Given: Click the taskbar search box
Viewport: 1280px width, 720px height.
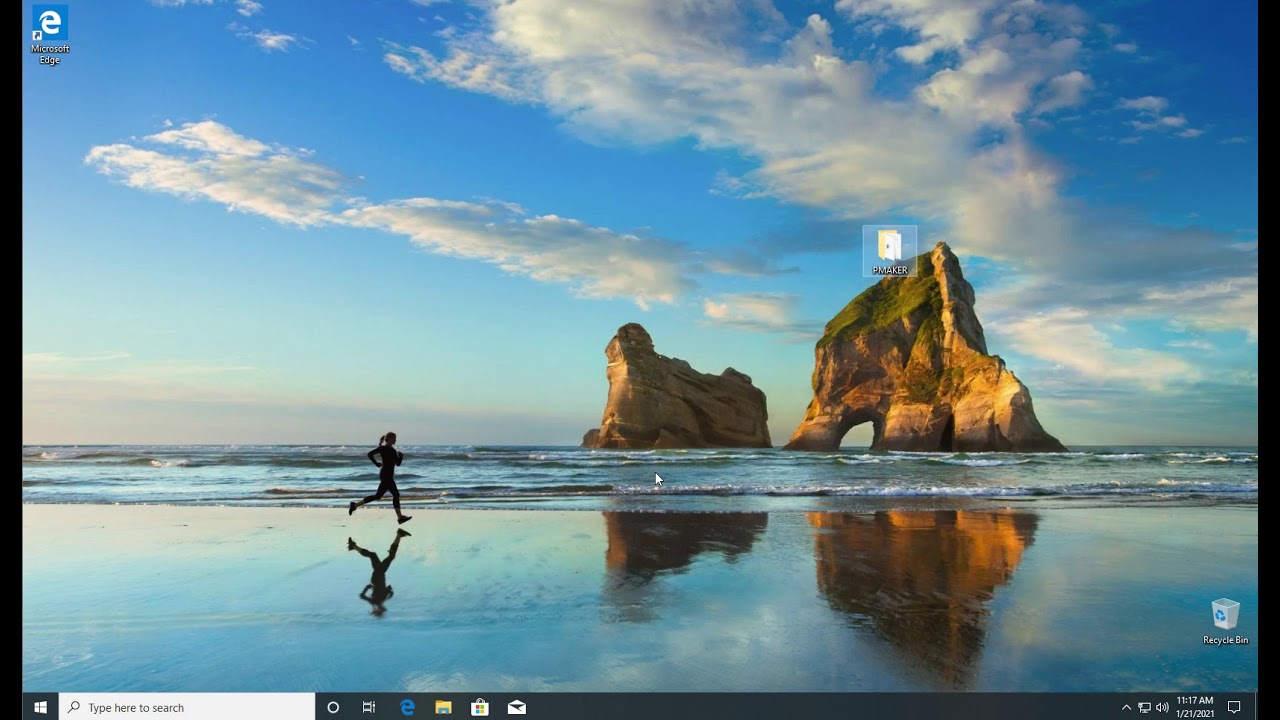Looking at the screenshot, I should click(187, 707).
